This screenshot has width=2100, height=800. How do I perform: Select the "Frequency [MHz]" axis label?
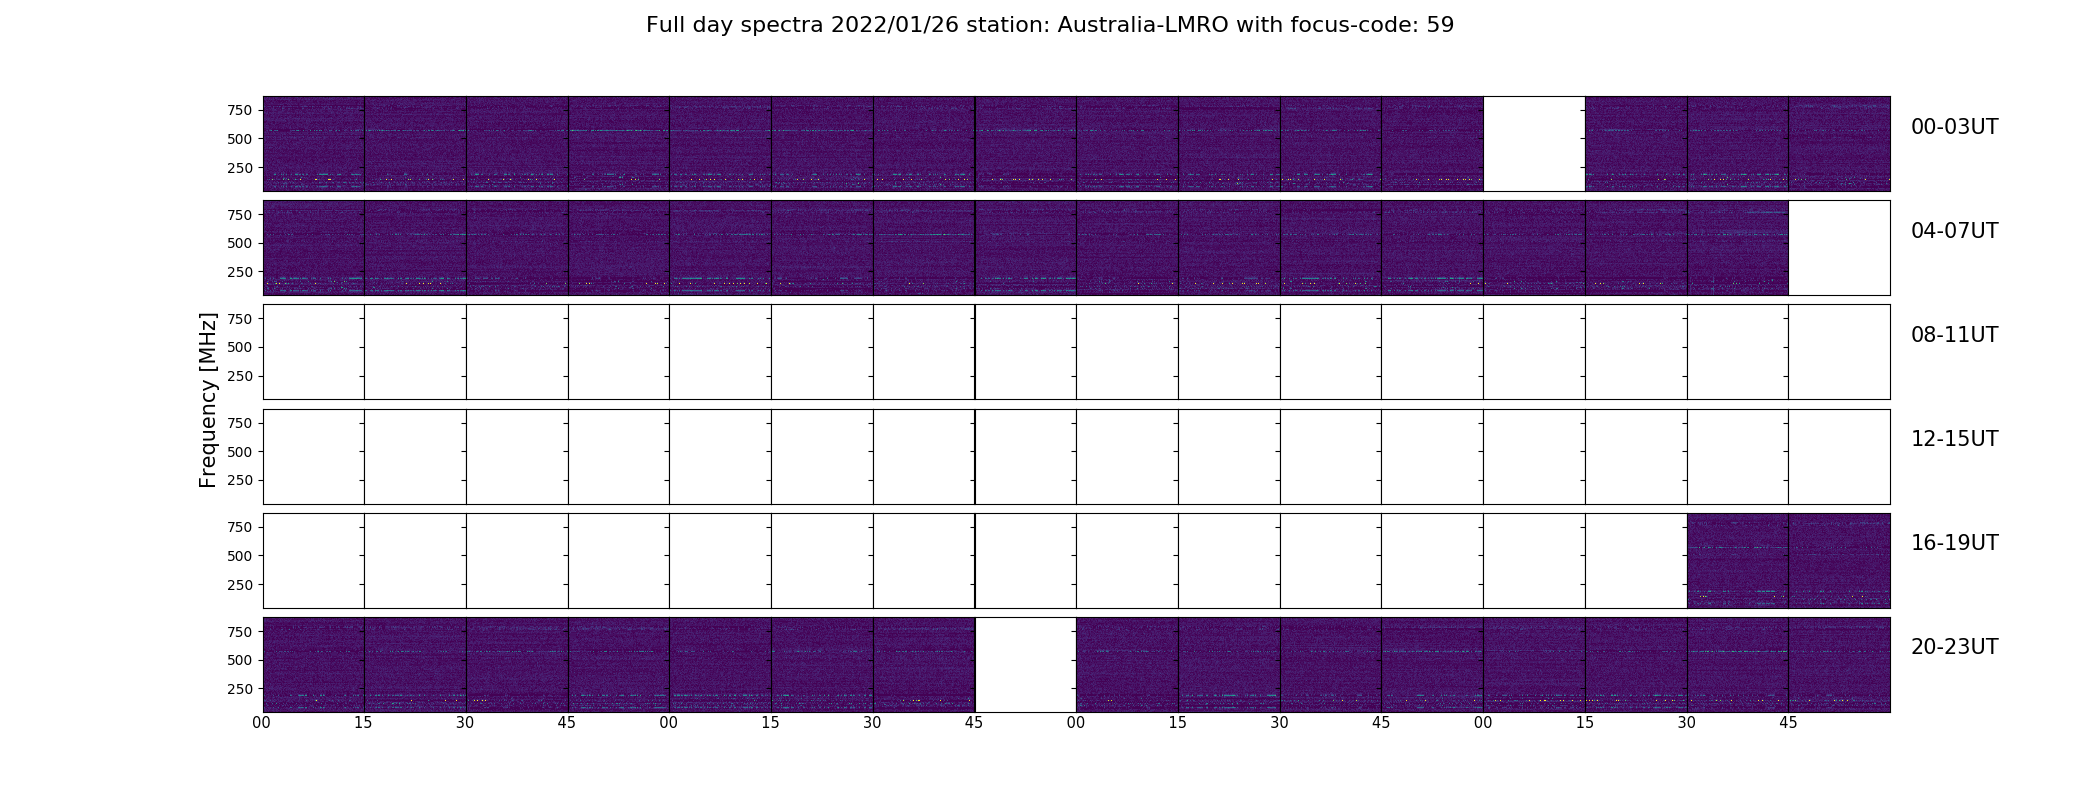[x=208, y=400]
